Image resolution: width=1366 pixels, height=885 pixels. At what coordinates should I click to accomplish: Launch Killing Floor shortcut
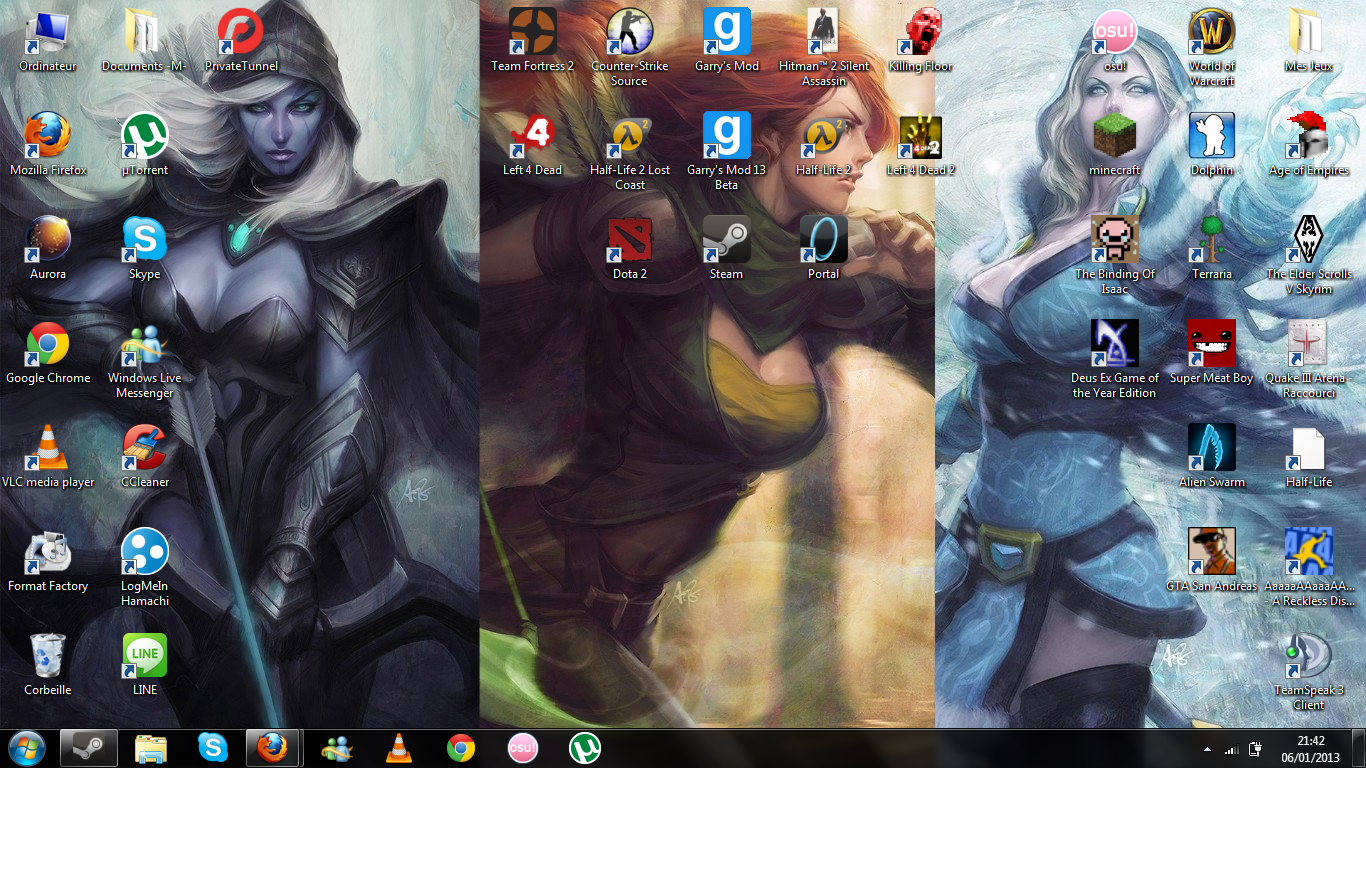pyautogui.click(x=920, y=42)
